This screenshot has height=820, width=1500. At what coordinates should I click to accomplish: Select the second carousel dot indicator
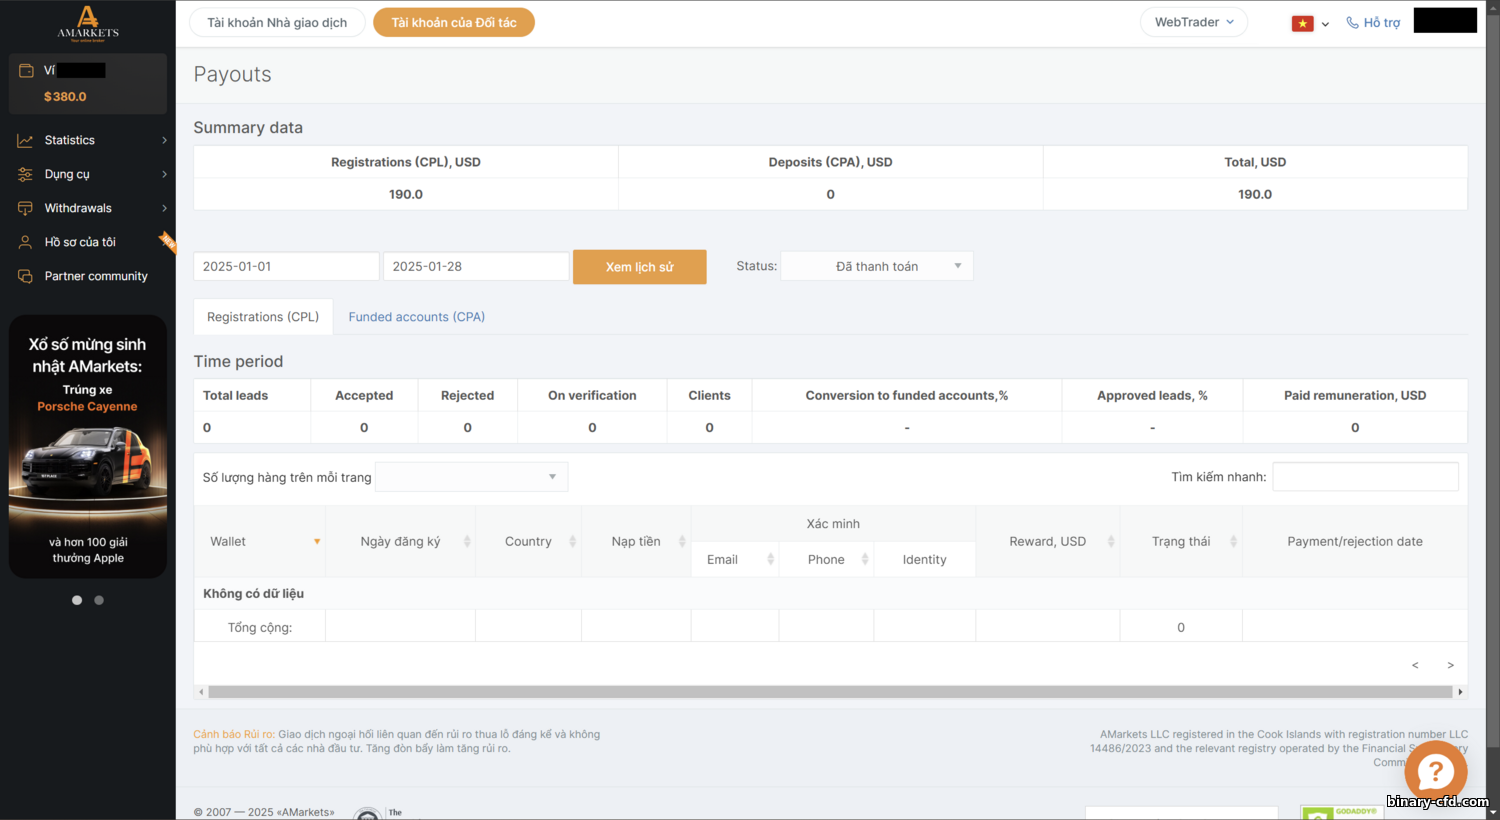coord(99,600)
